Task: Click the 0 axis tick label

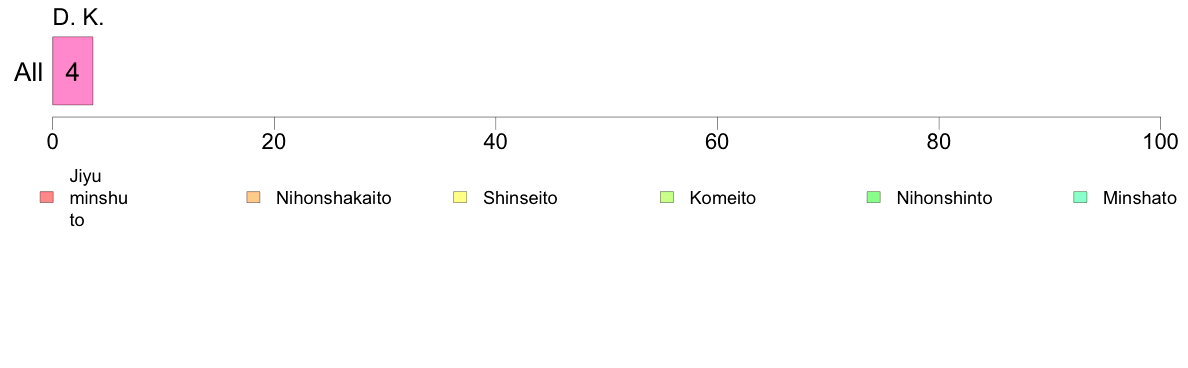Action: coord(52,141)
